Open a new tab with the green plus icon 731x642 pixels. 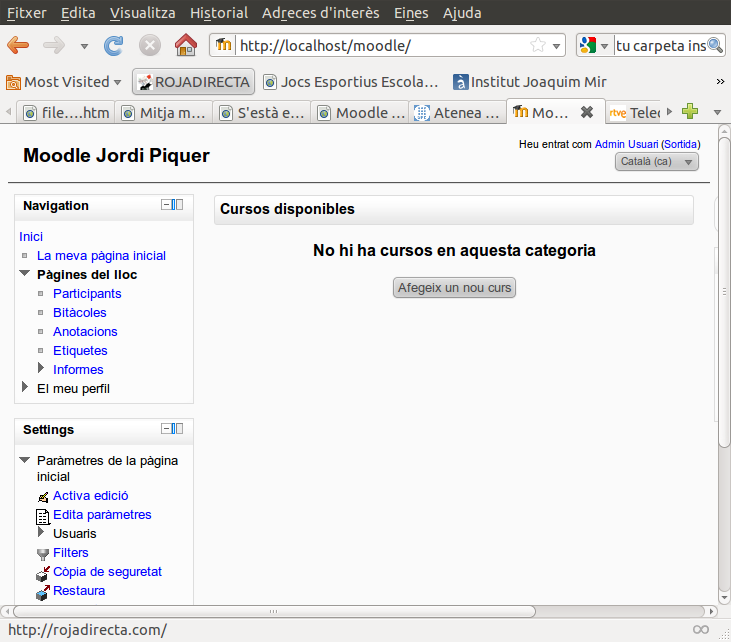[x=690, y=112]
